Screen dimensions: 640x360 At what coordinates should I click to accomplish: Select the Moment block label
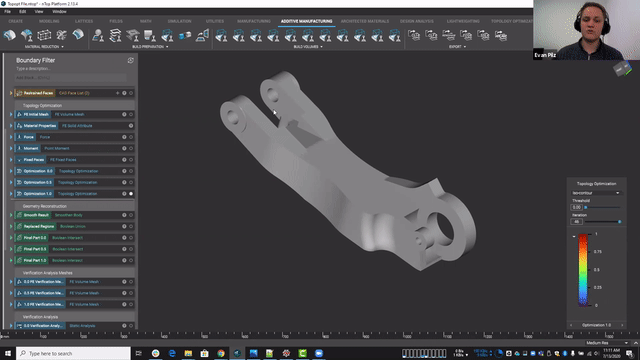31,149
